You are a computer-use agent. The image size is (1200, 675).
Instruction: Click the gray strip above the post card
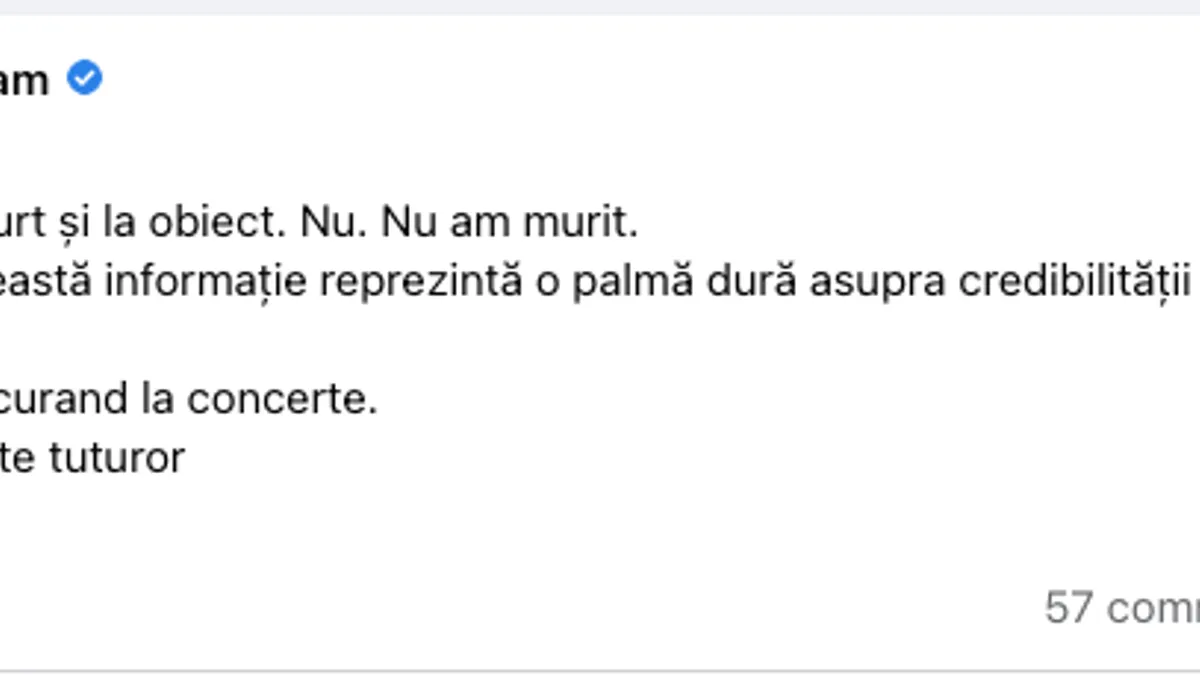tap(600, 7)
